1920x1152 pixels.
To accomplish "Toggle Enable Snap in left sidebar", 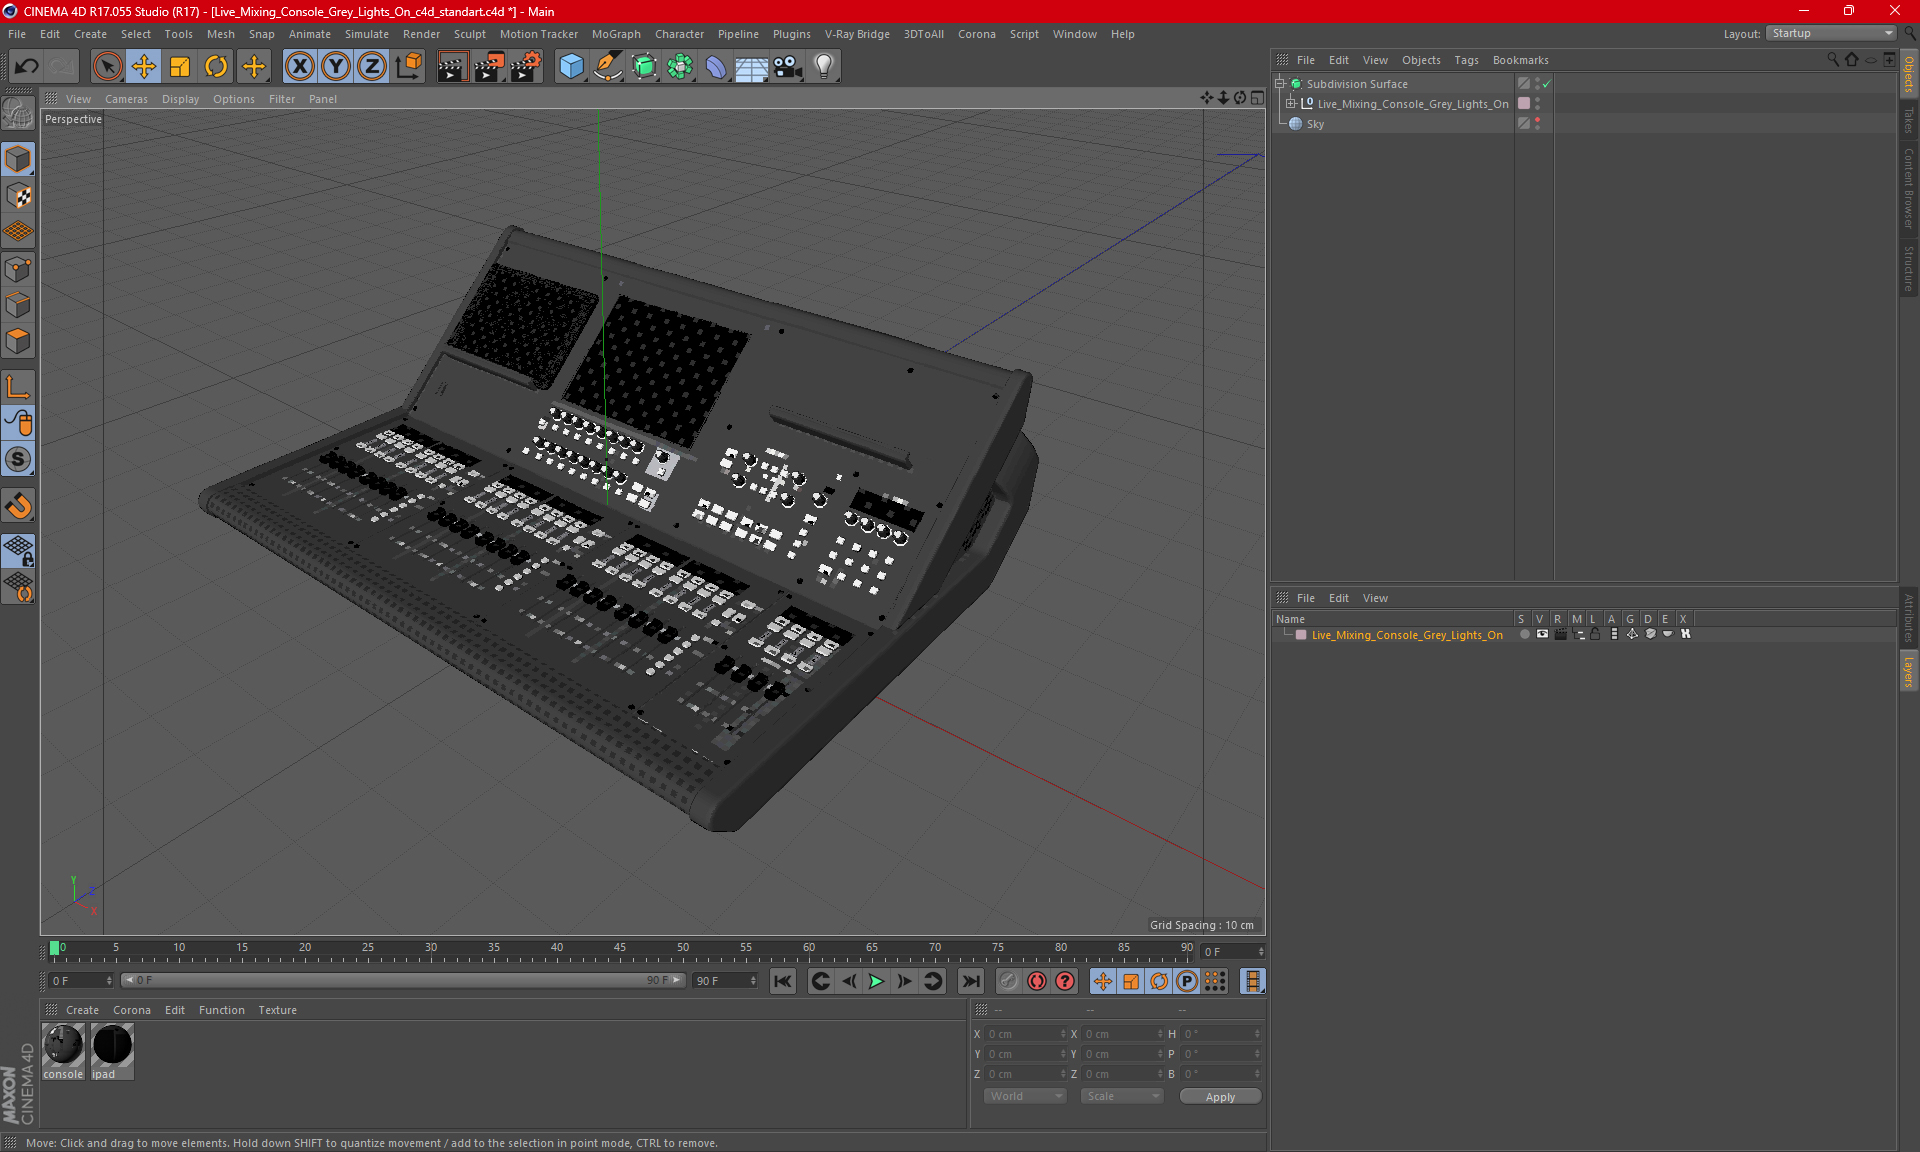I will tap(18, 506).
